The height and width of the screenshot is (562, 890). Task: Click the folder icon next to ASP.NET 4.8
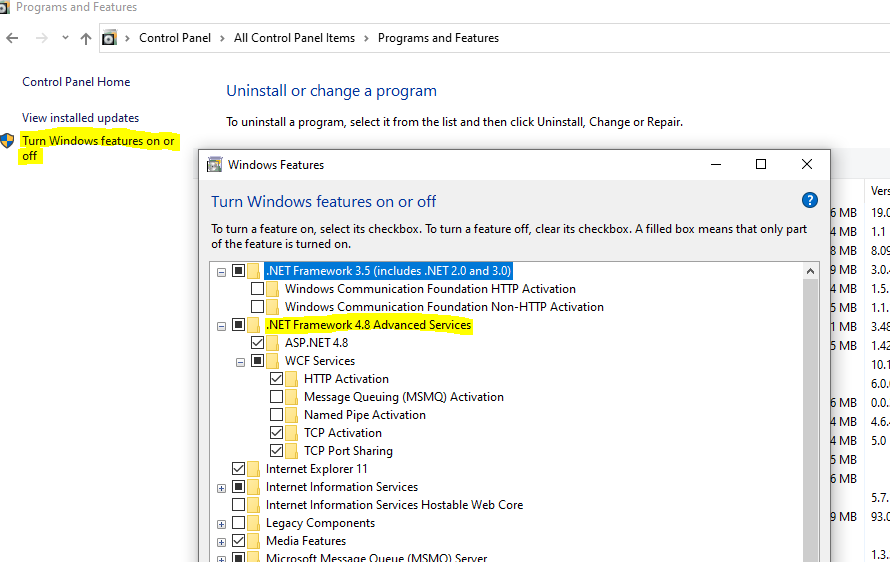click(x=272, y=343)
